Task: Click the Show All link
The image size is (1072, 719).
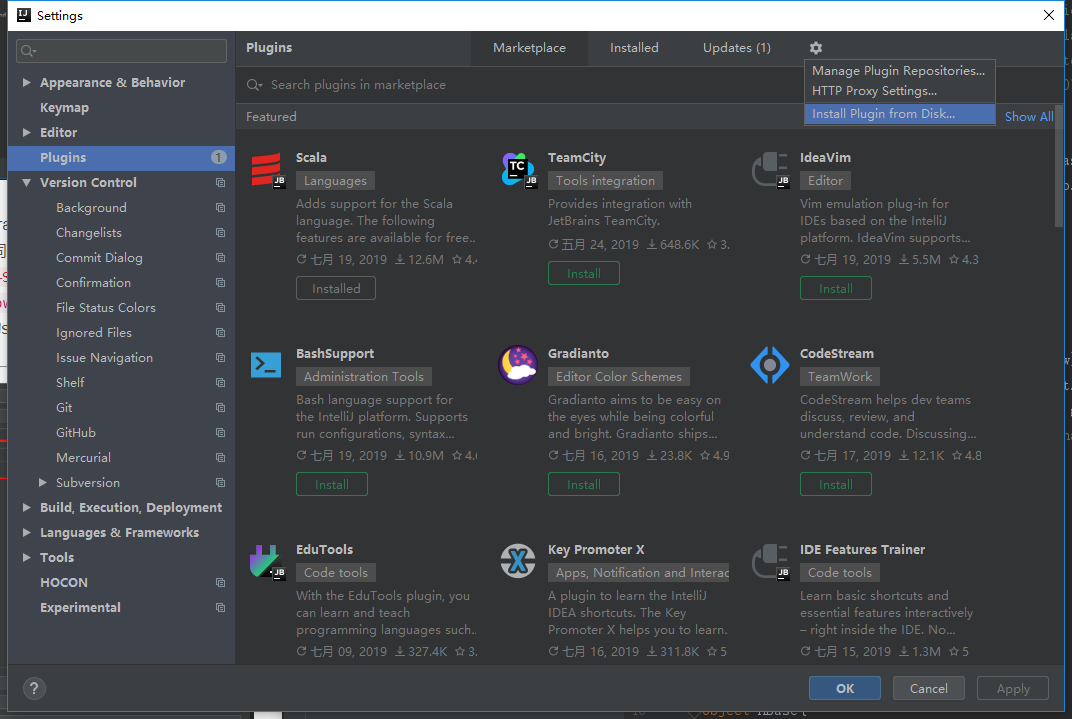Action: (1028, 116)
